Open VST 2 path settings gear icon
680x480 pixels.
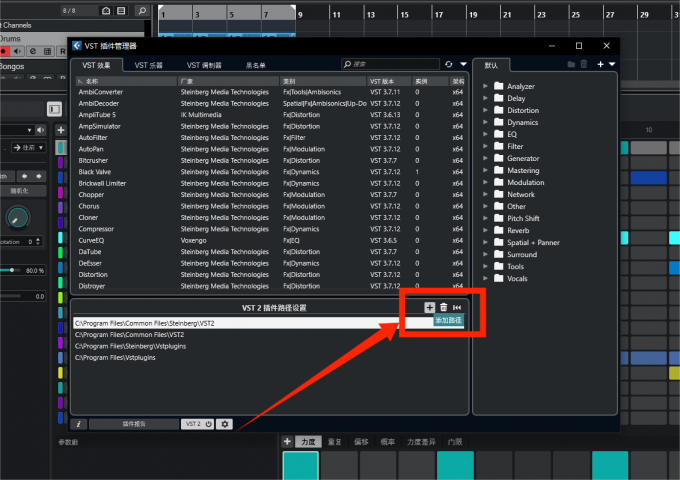(x=225, y=424)
